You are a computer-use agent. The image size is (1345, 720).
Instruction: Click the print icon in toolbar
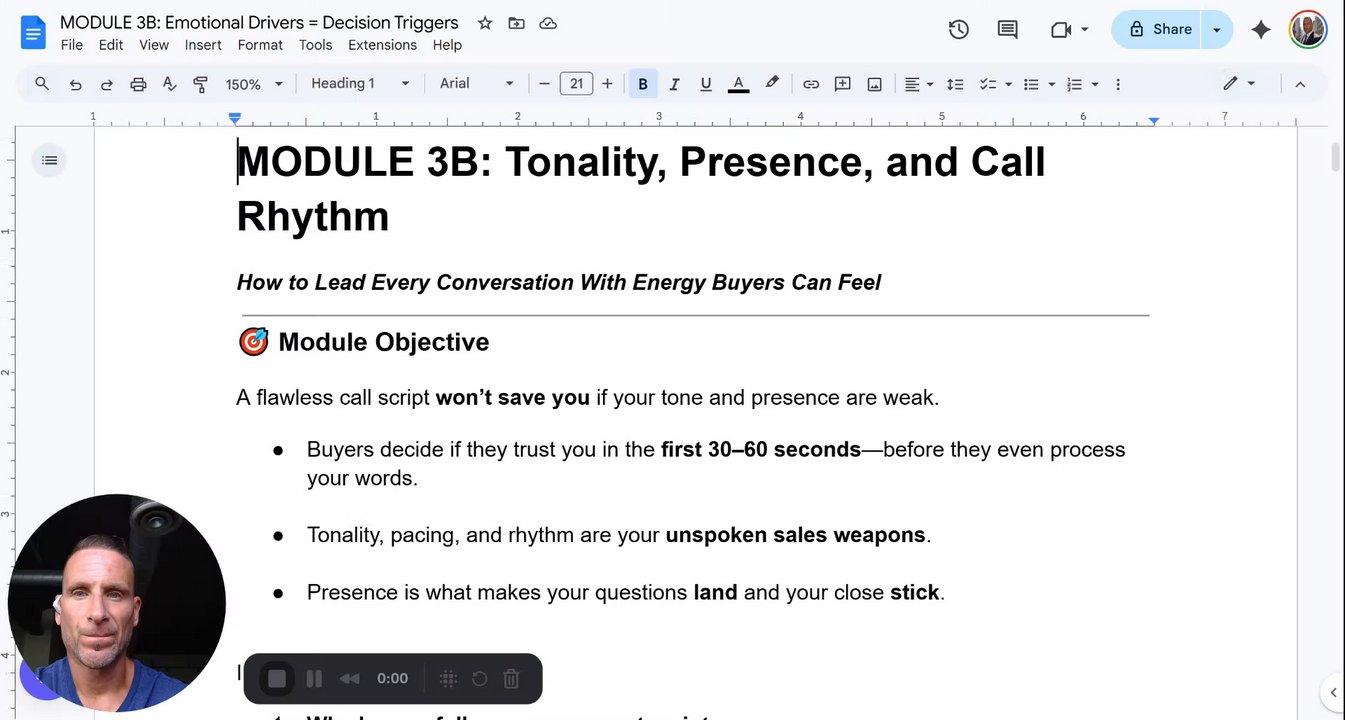point(138,84)
